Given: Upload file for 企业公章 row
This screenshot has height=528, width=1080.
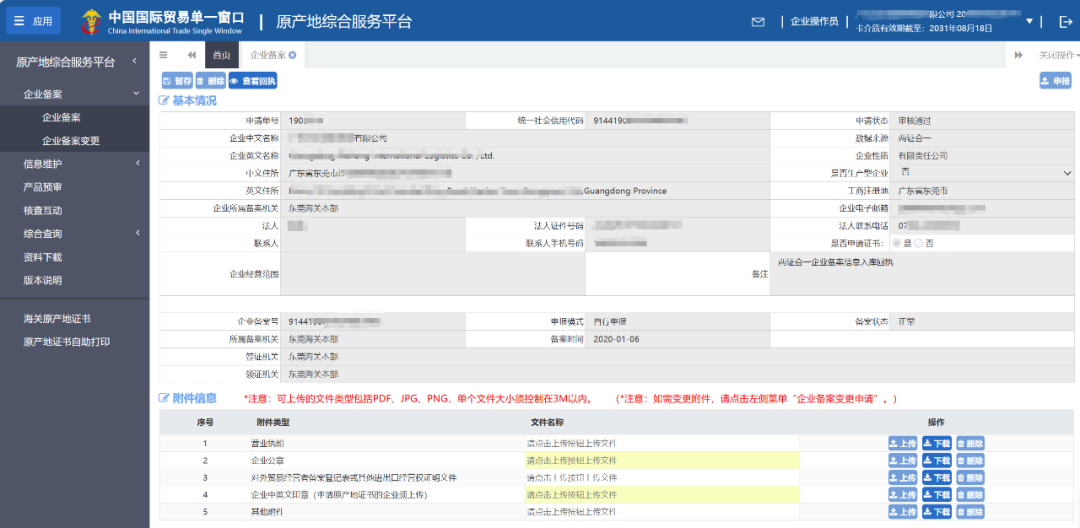Looking at the screenshot, I should [903, 461].
